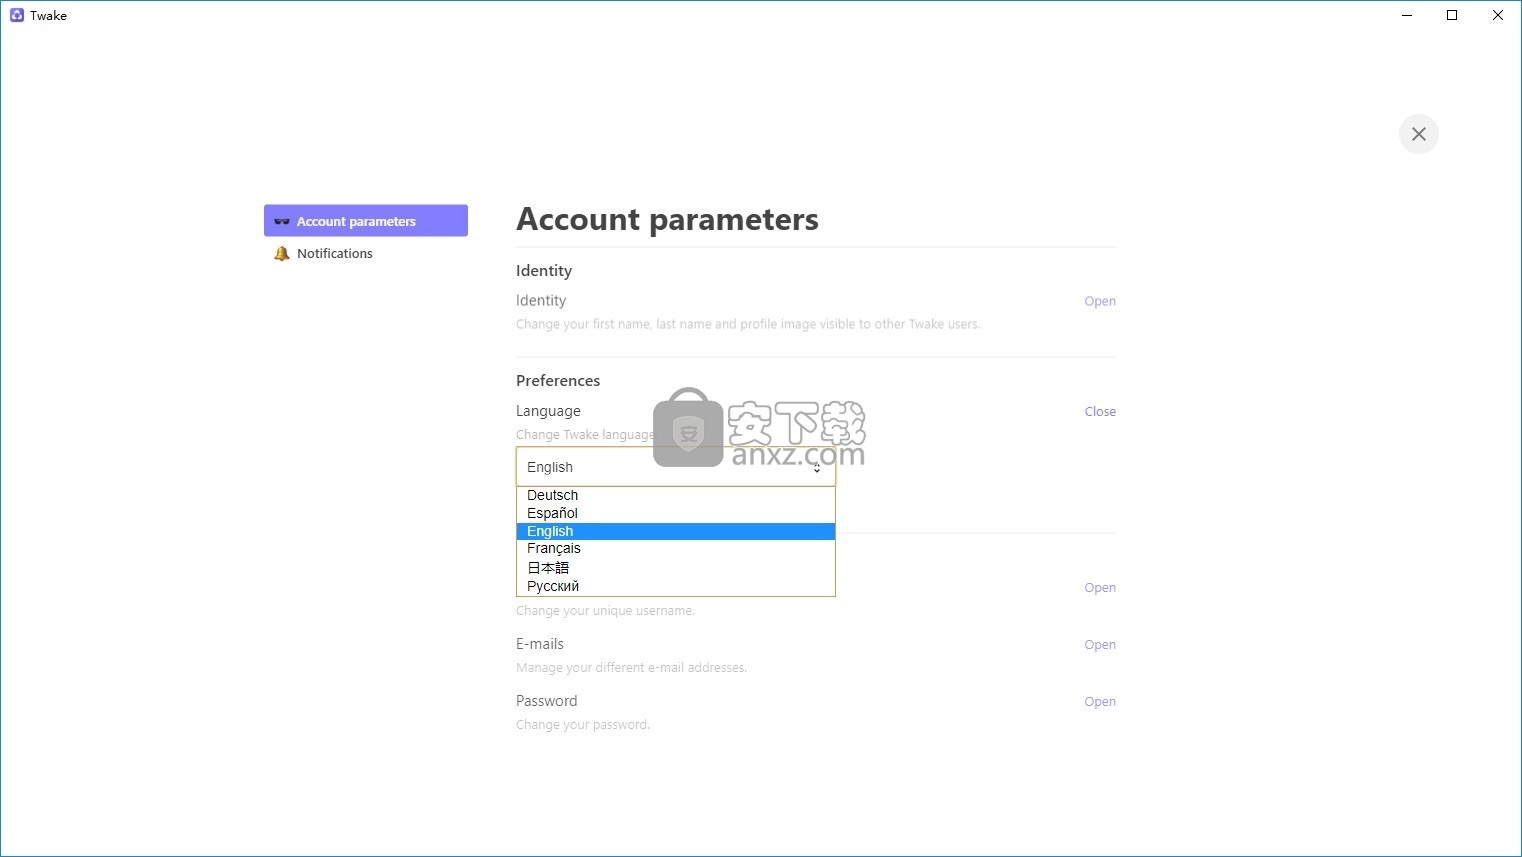Choose the highlighted English option
Image resolution: width=1522 pixels, height=857 pixels.
click(676, 531)
